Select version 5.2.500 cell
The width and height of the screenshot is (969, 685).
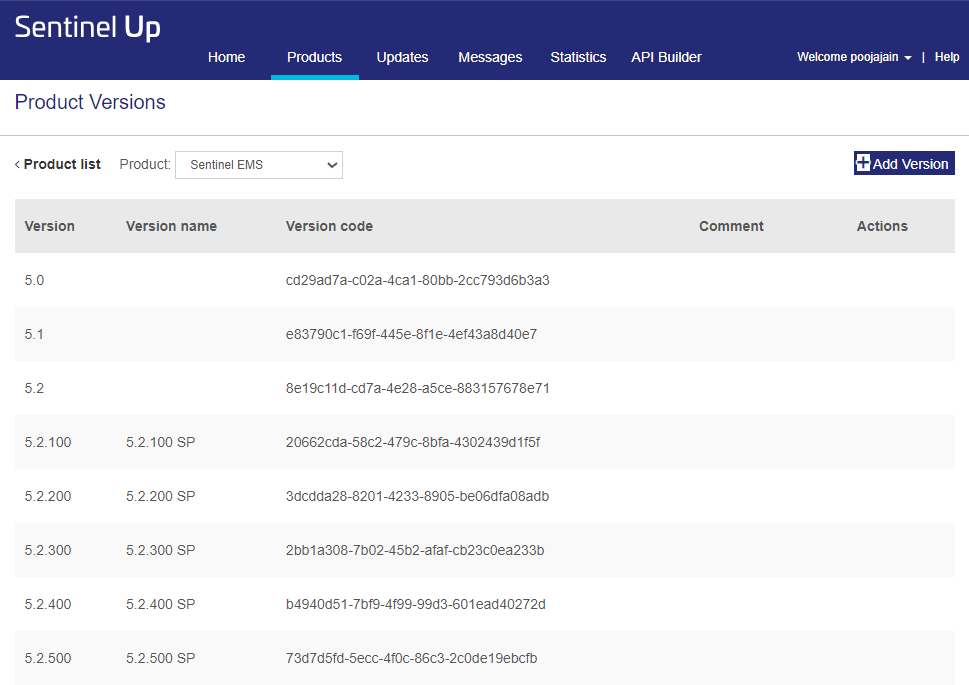(48, 658)
